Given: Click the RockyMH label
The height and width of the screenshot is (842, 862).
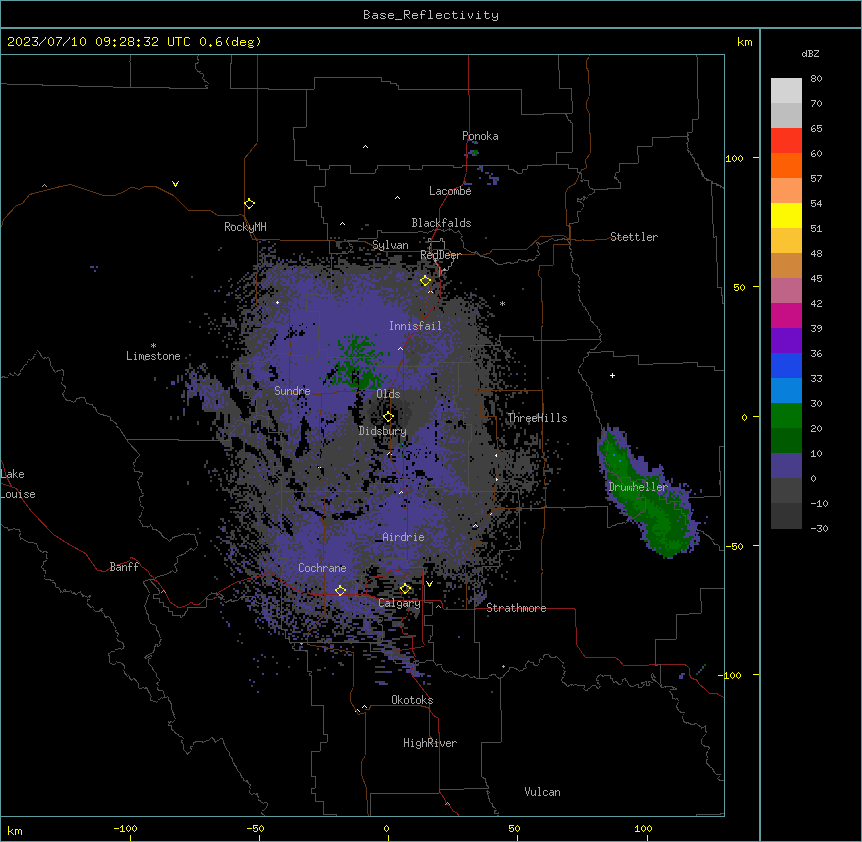Looking at the screenshot, I should point(245,227).
